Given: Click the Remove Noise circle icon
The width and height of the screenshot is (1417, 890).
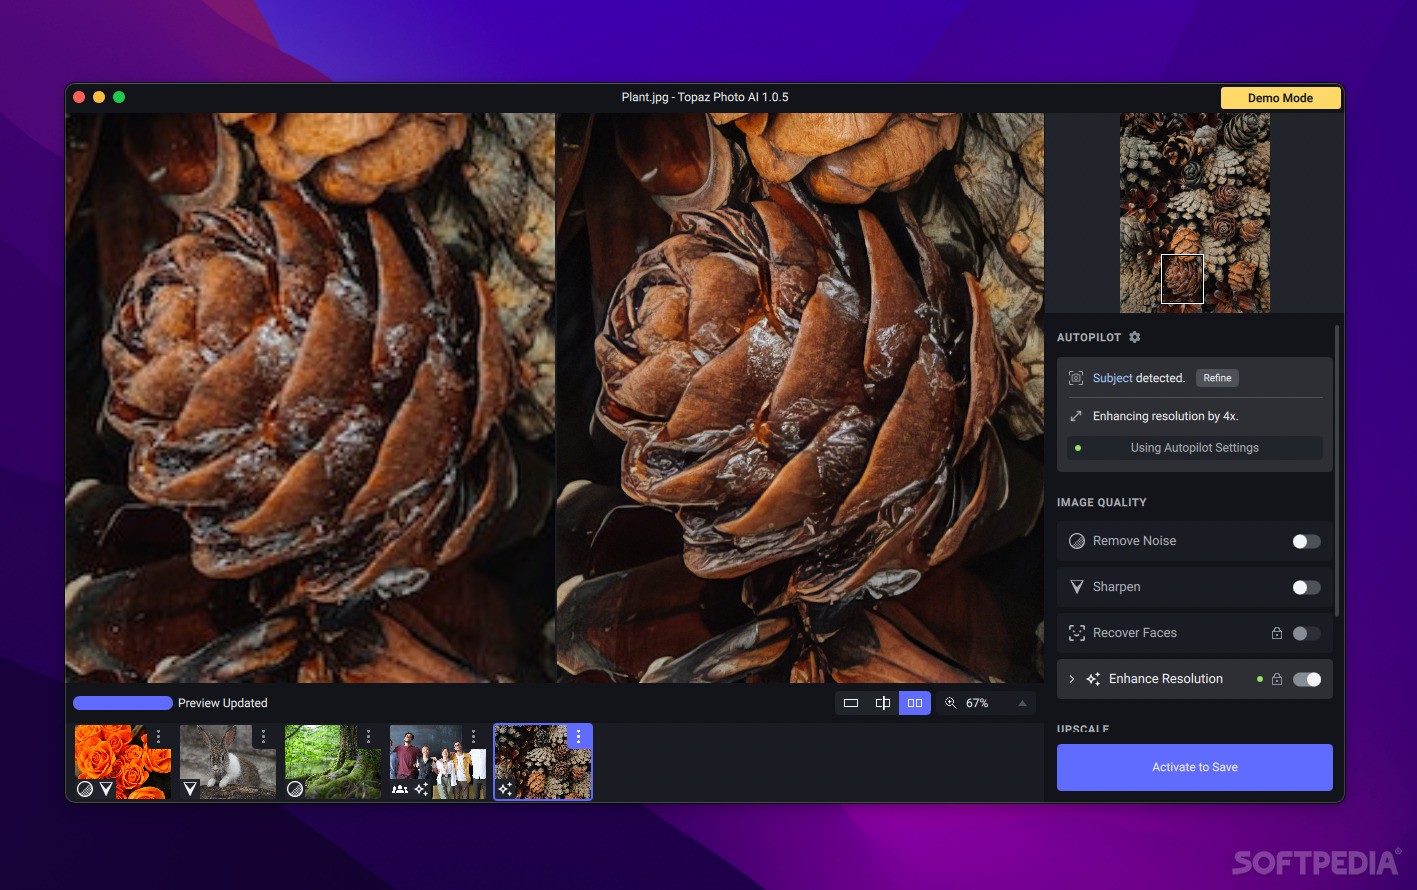Looking at the screenshot, I should 1077,541.
